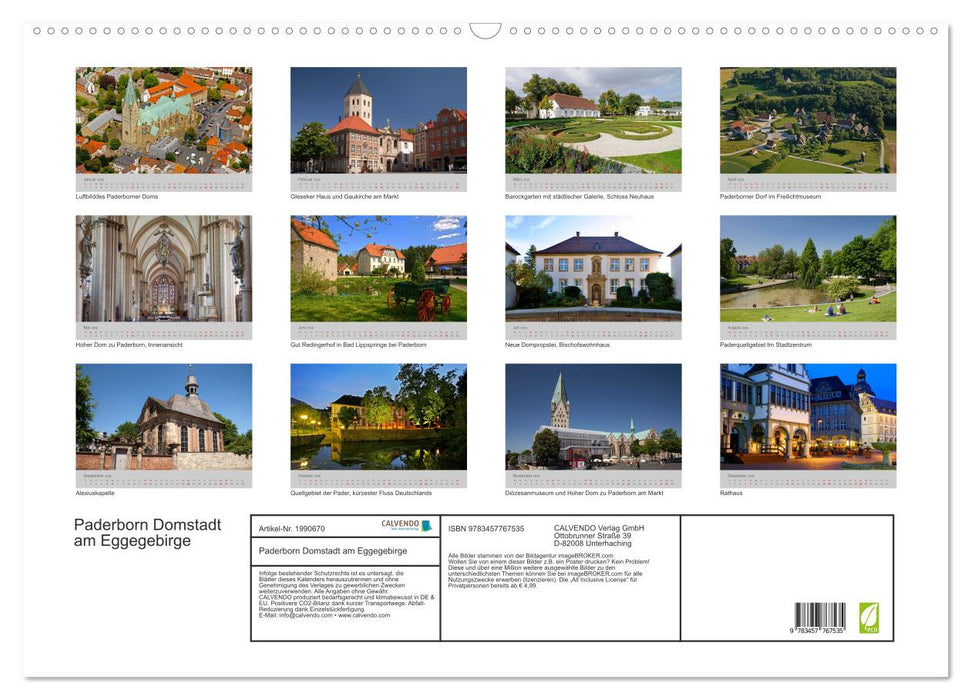Click the ISBN 9783457767535 number

[x=487, y=528]
